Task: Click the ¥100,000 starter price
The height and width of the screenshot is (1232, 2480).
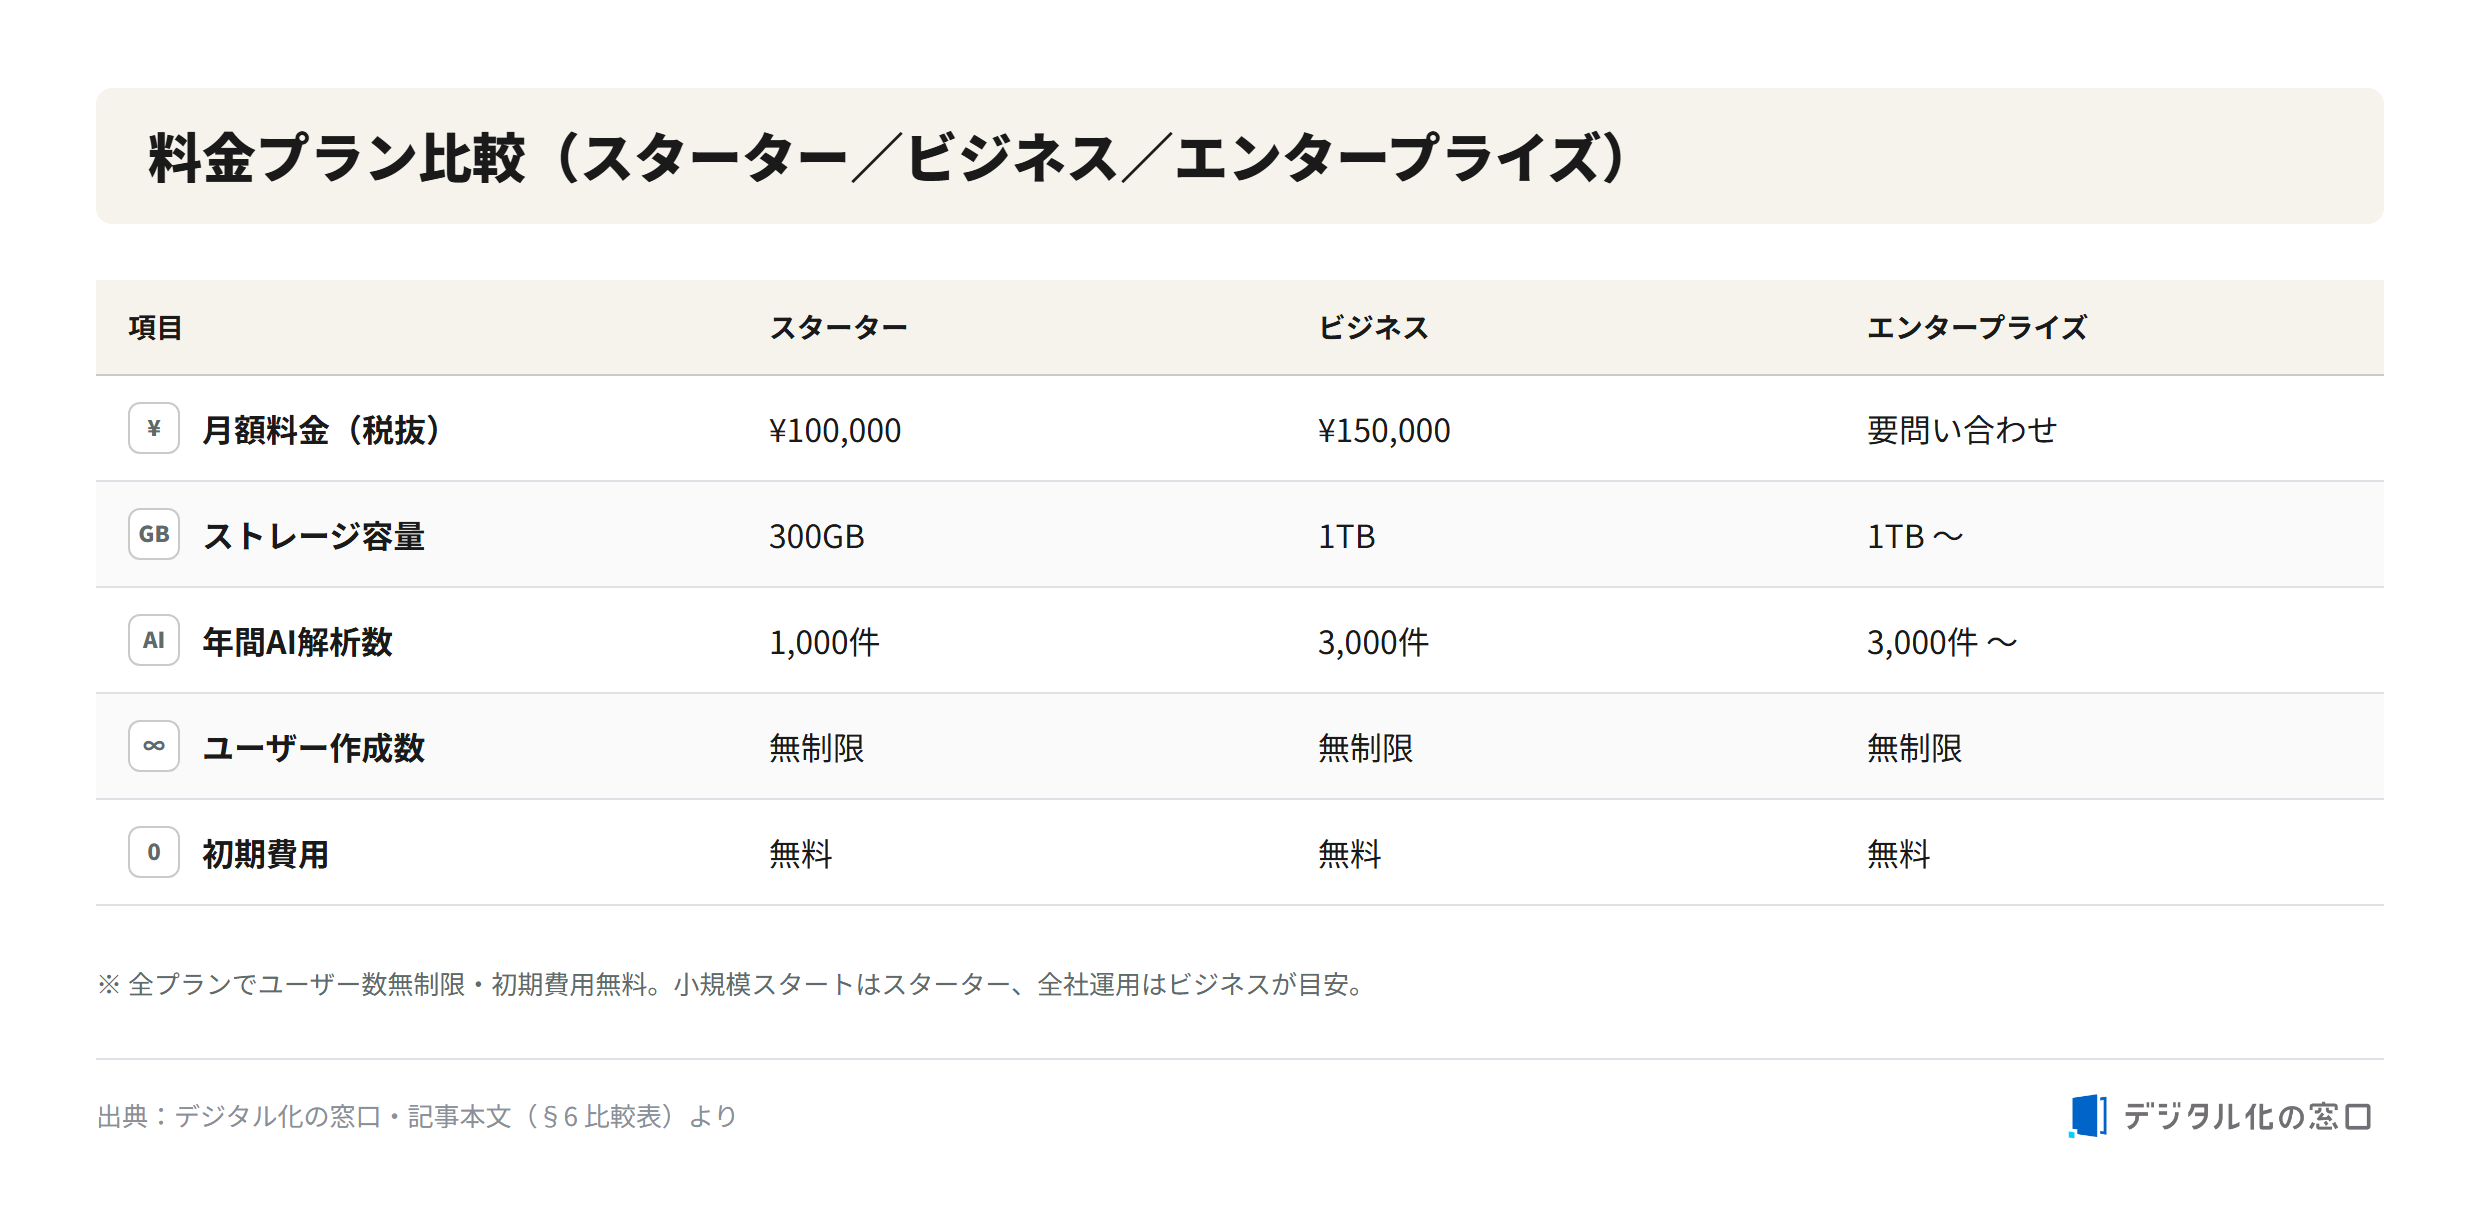Action: [x=835, y=430]
